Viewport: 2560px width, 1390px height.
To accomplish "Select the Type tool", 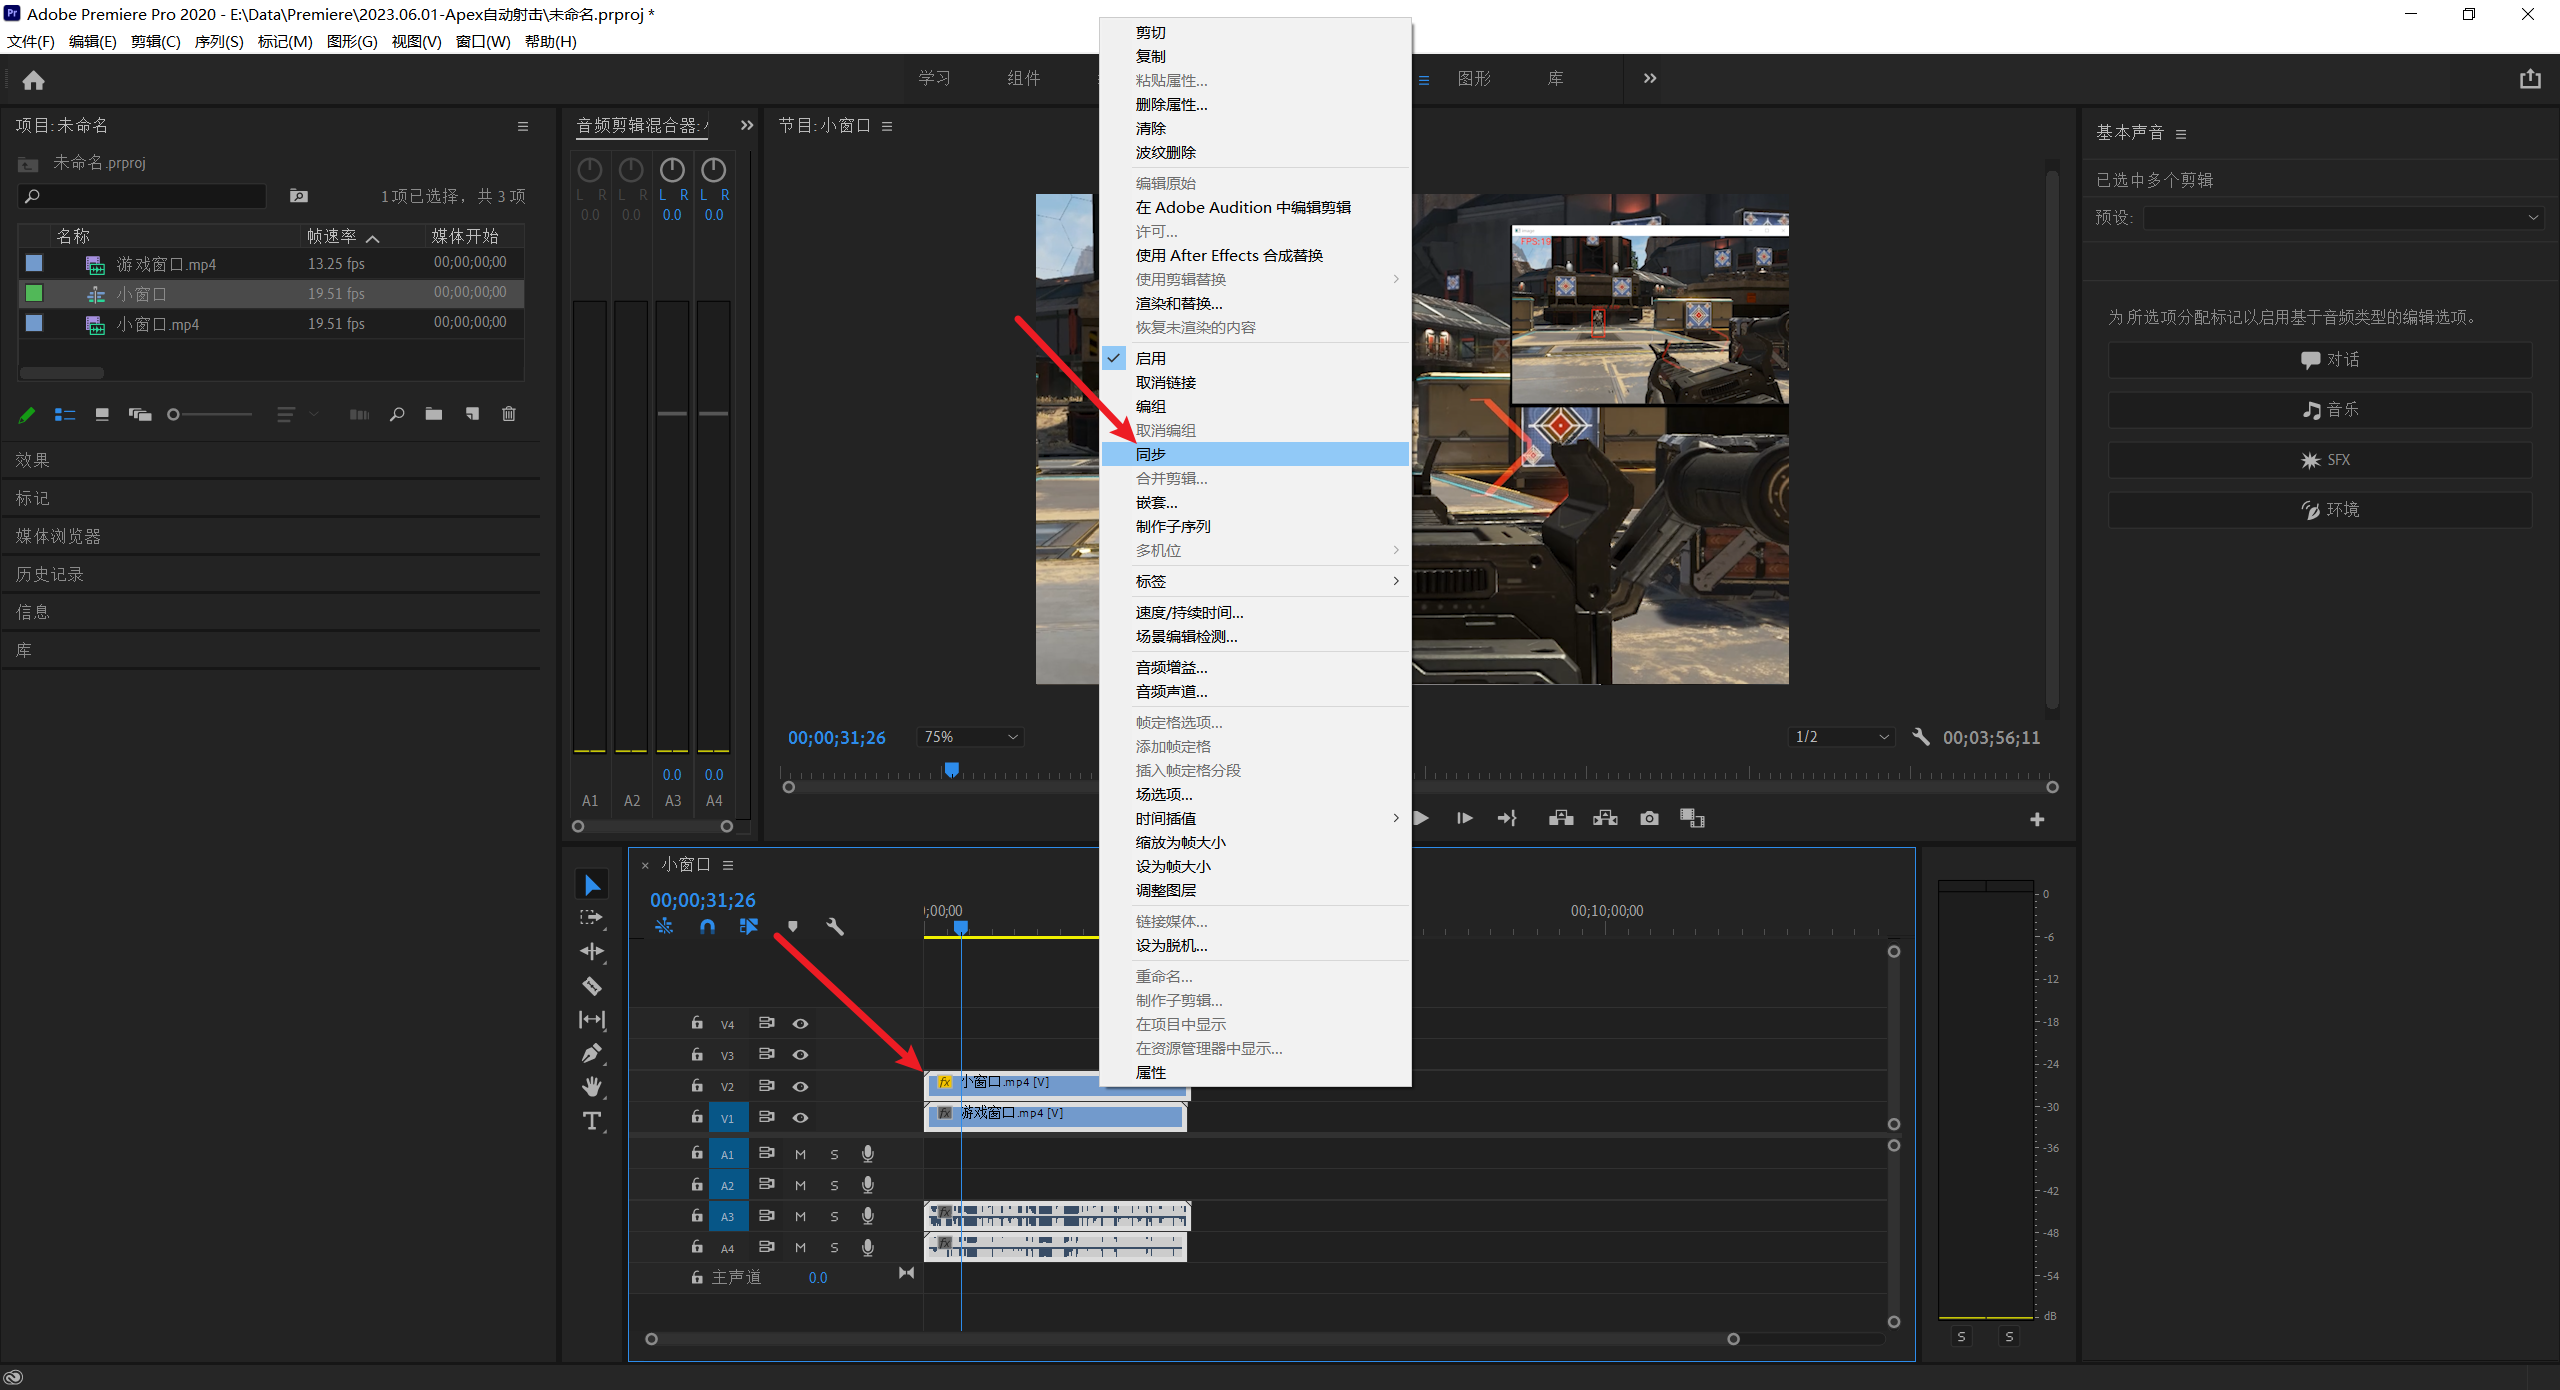I will [592, 1121].
